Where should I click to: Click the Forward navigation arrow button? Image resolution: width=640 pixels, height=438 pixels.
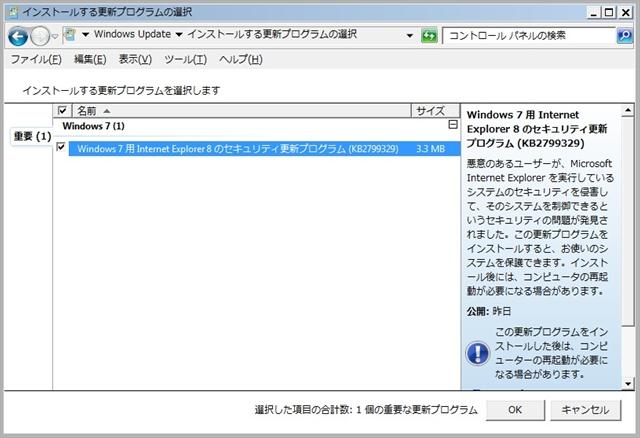pos(40,36)
